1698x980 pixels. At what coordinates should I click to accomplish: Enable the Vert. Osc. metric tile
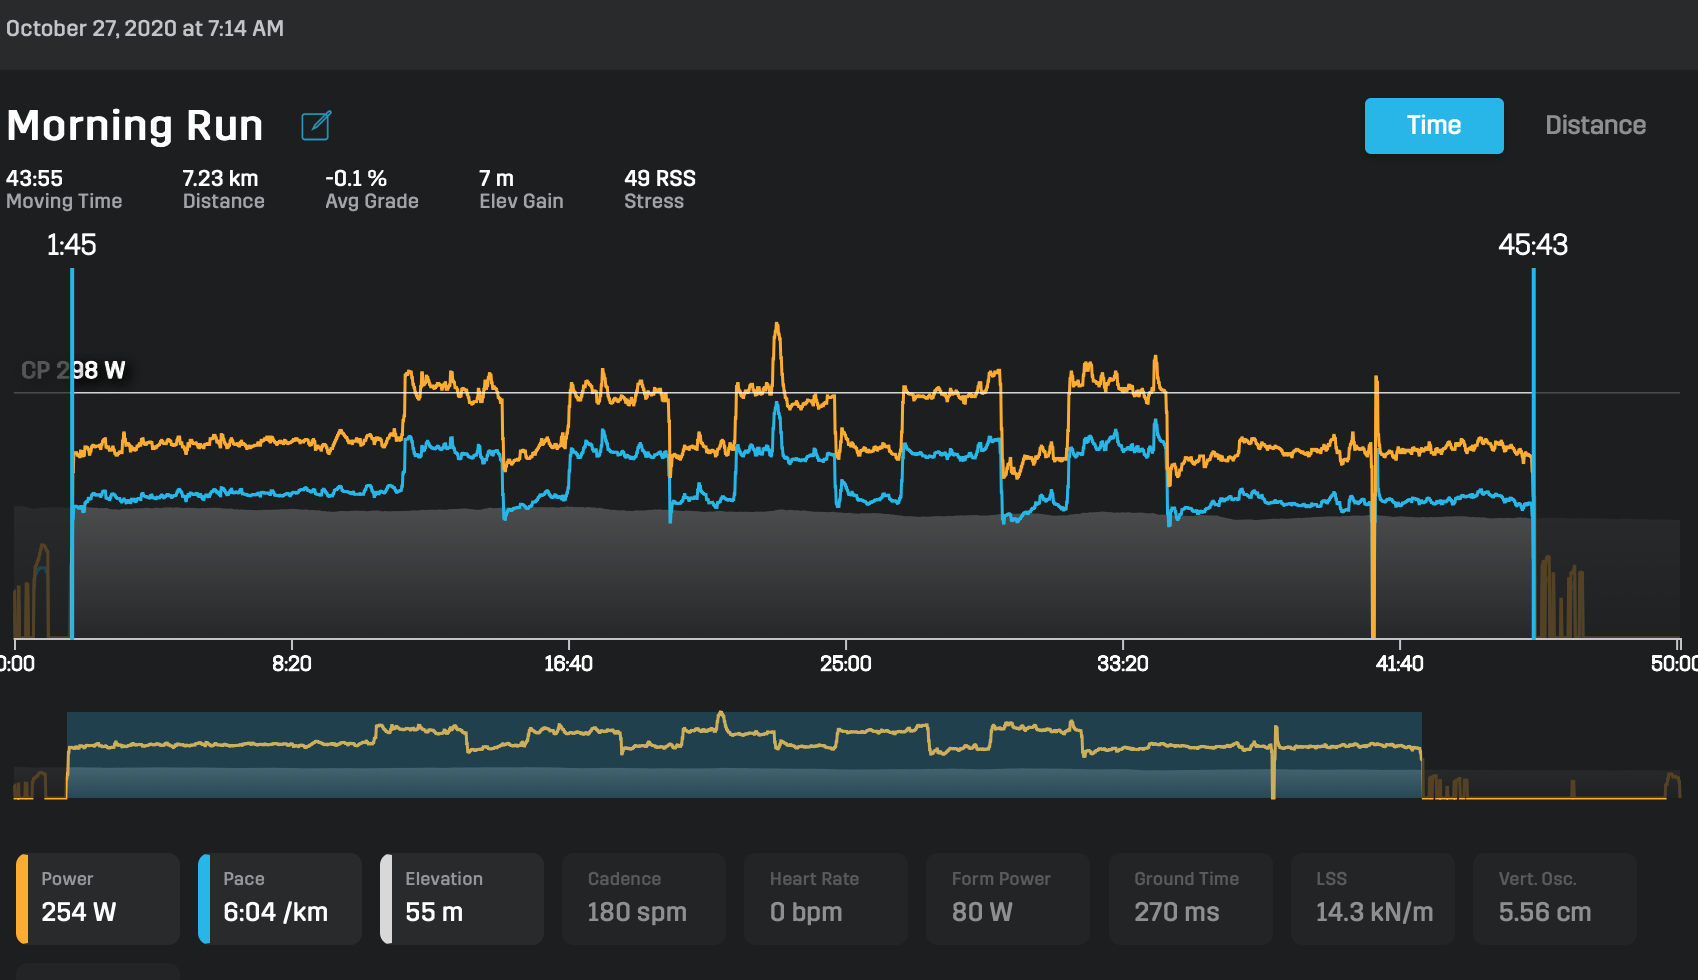[1554, 898]
